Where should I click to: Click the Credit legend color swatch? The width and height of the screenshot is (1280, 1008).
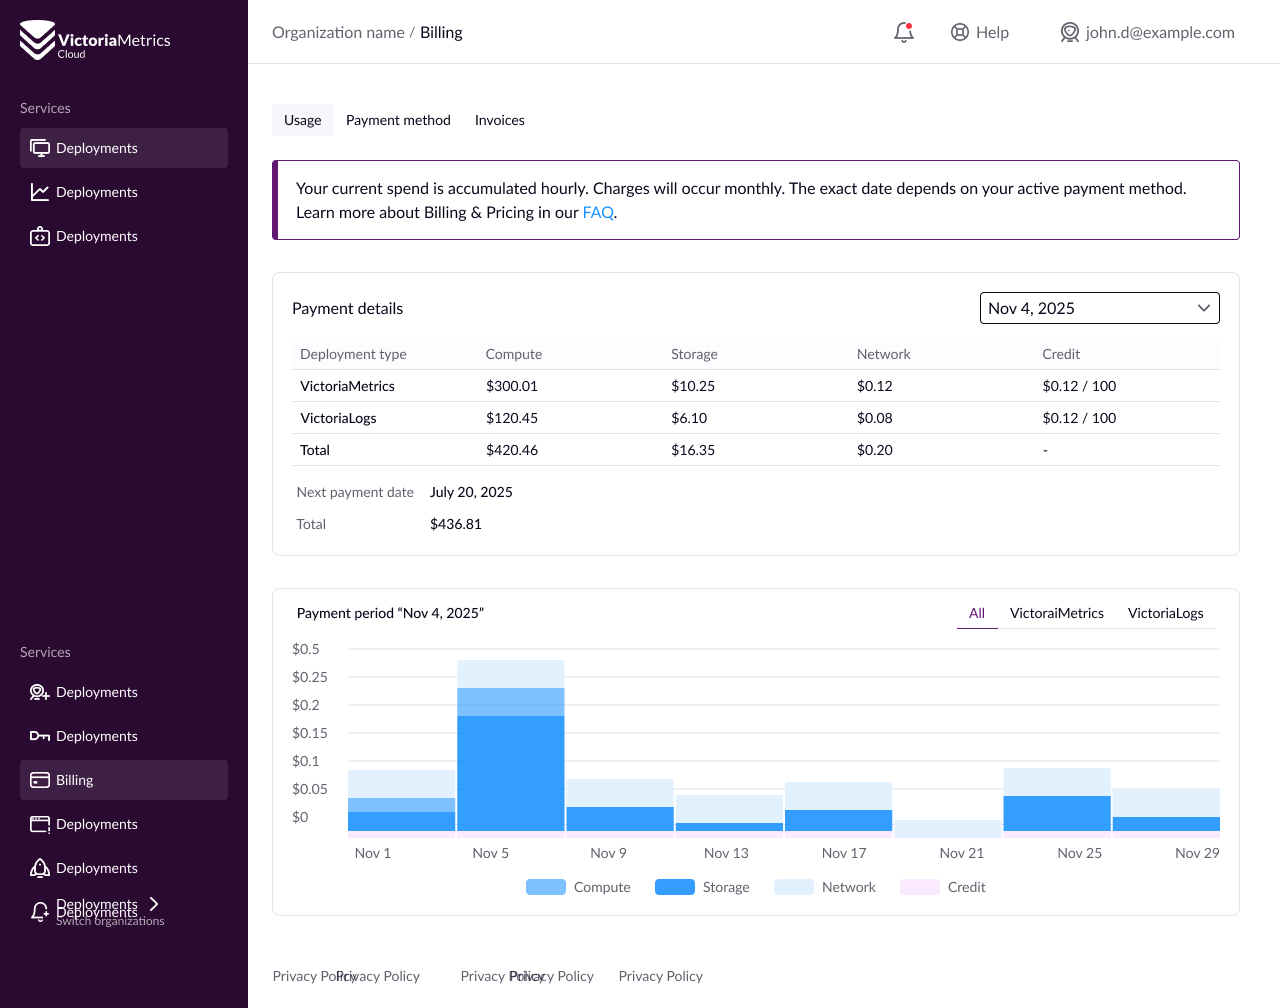click(920, 887)
